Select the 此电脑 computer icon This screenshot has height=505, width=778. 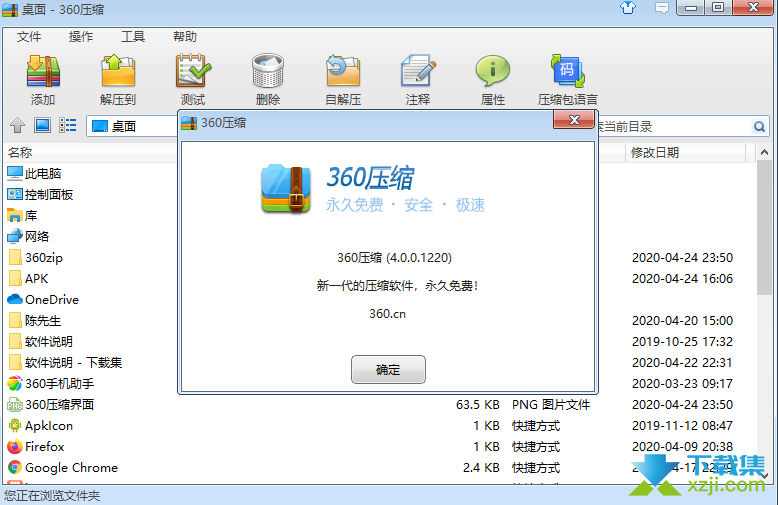point(15,174)
